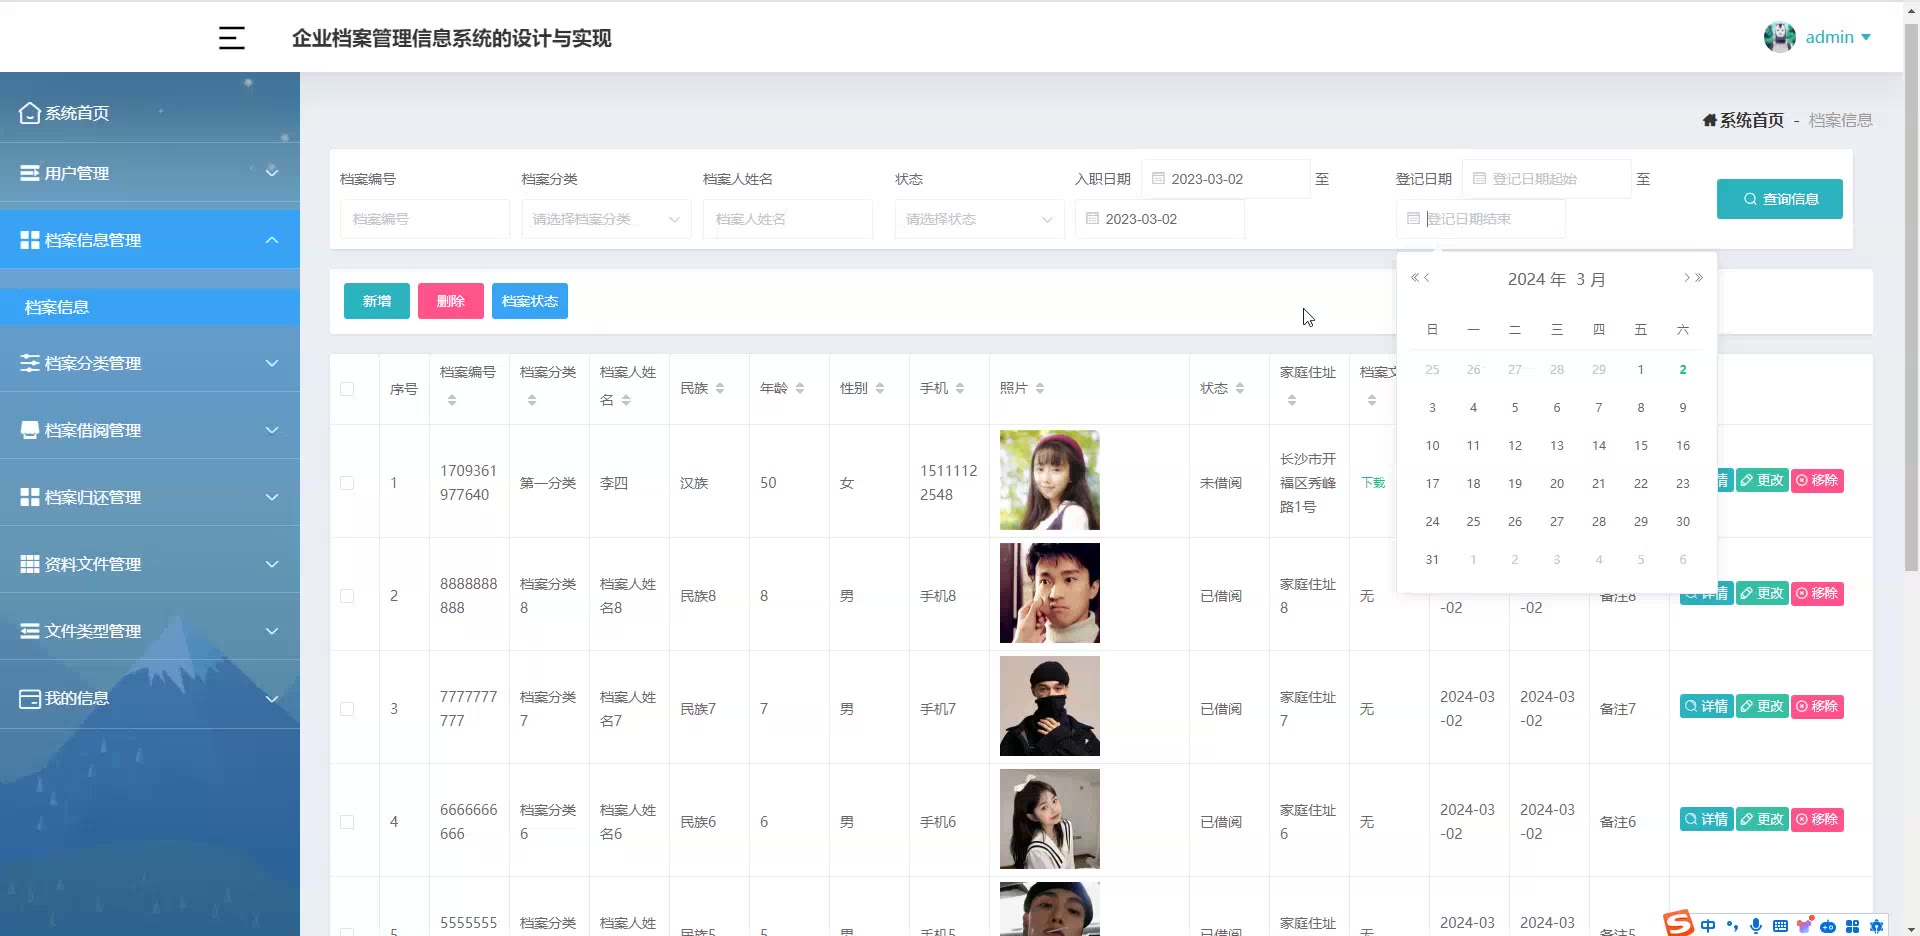Select day 15 in the calendar
This screenshot has width=1920, height=936.
(x=1641, y=446)
